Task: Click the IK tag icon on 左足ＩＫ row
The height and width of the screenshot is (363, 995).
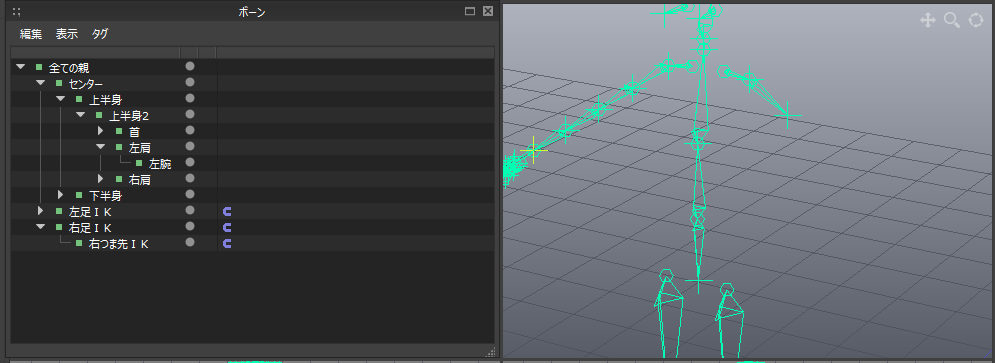Action: pos(227,211)
